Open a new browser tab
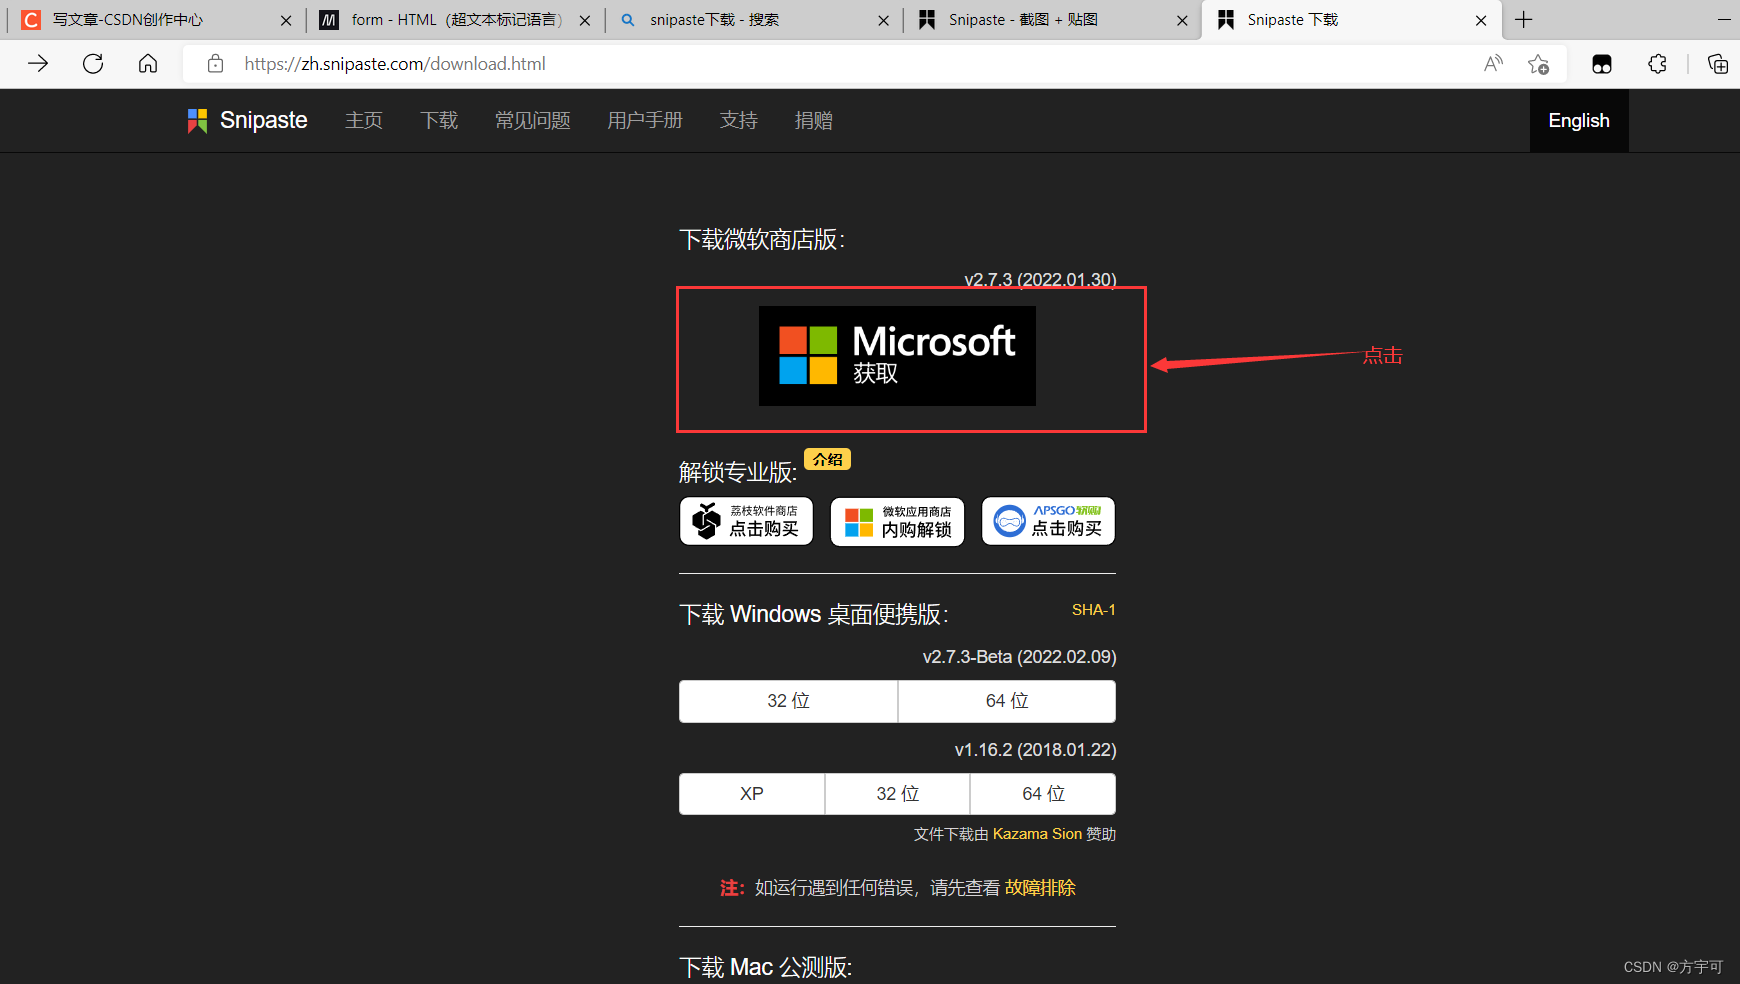The height and width of the screenshot is (984, 1740). 1524,20
